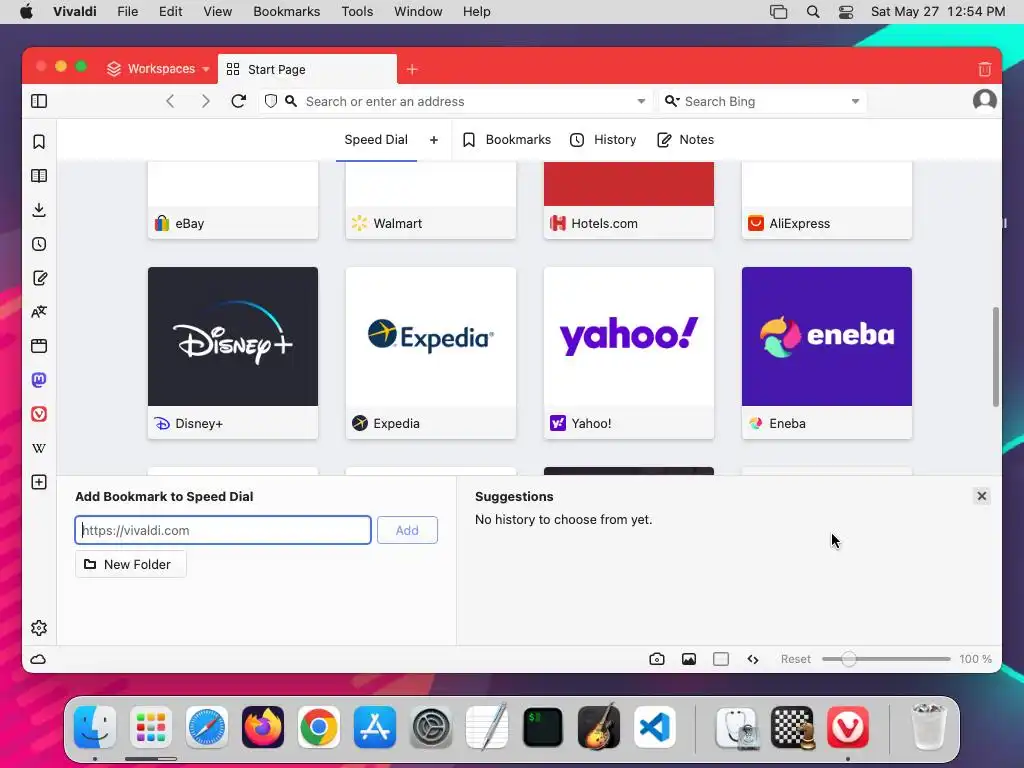Launch Firefox from the Dock
This screenshot has height=768, width=1024.
point(263,727)
